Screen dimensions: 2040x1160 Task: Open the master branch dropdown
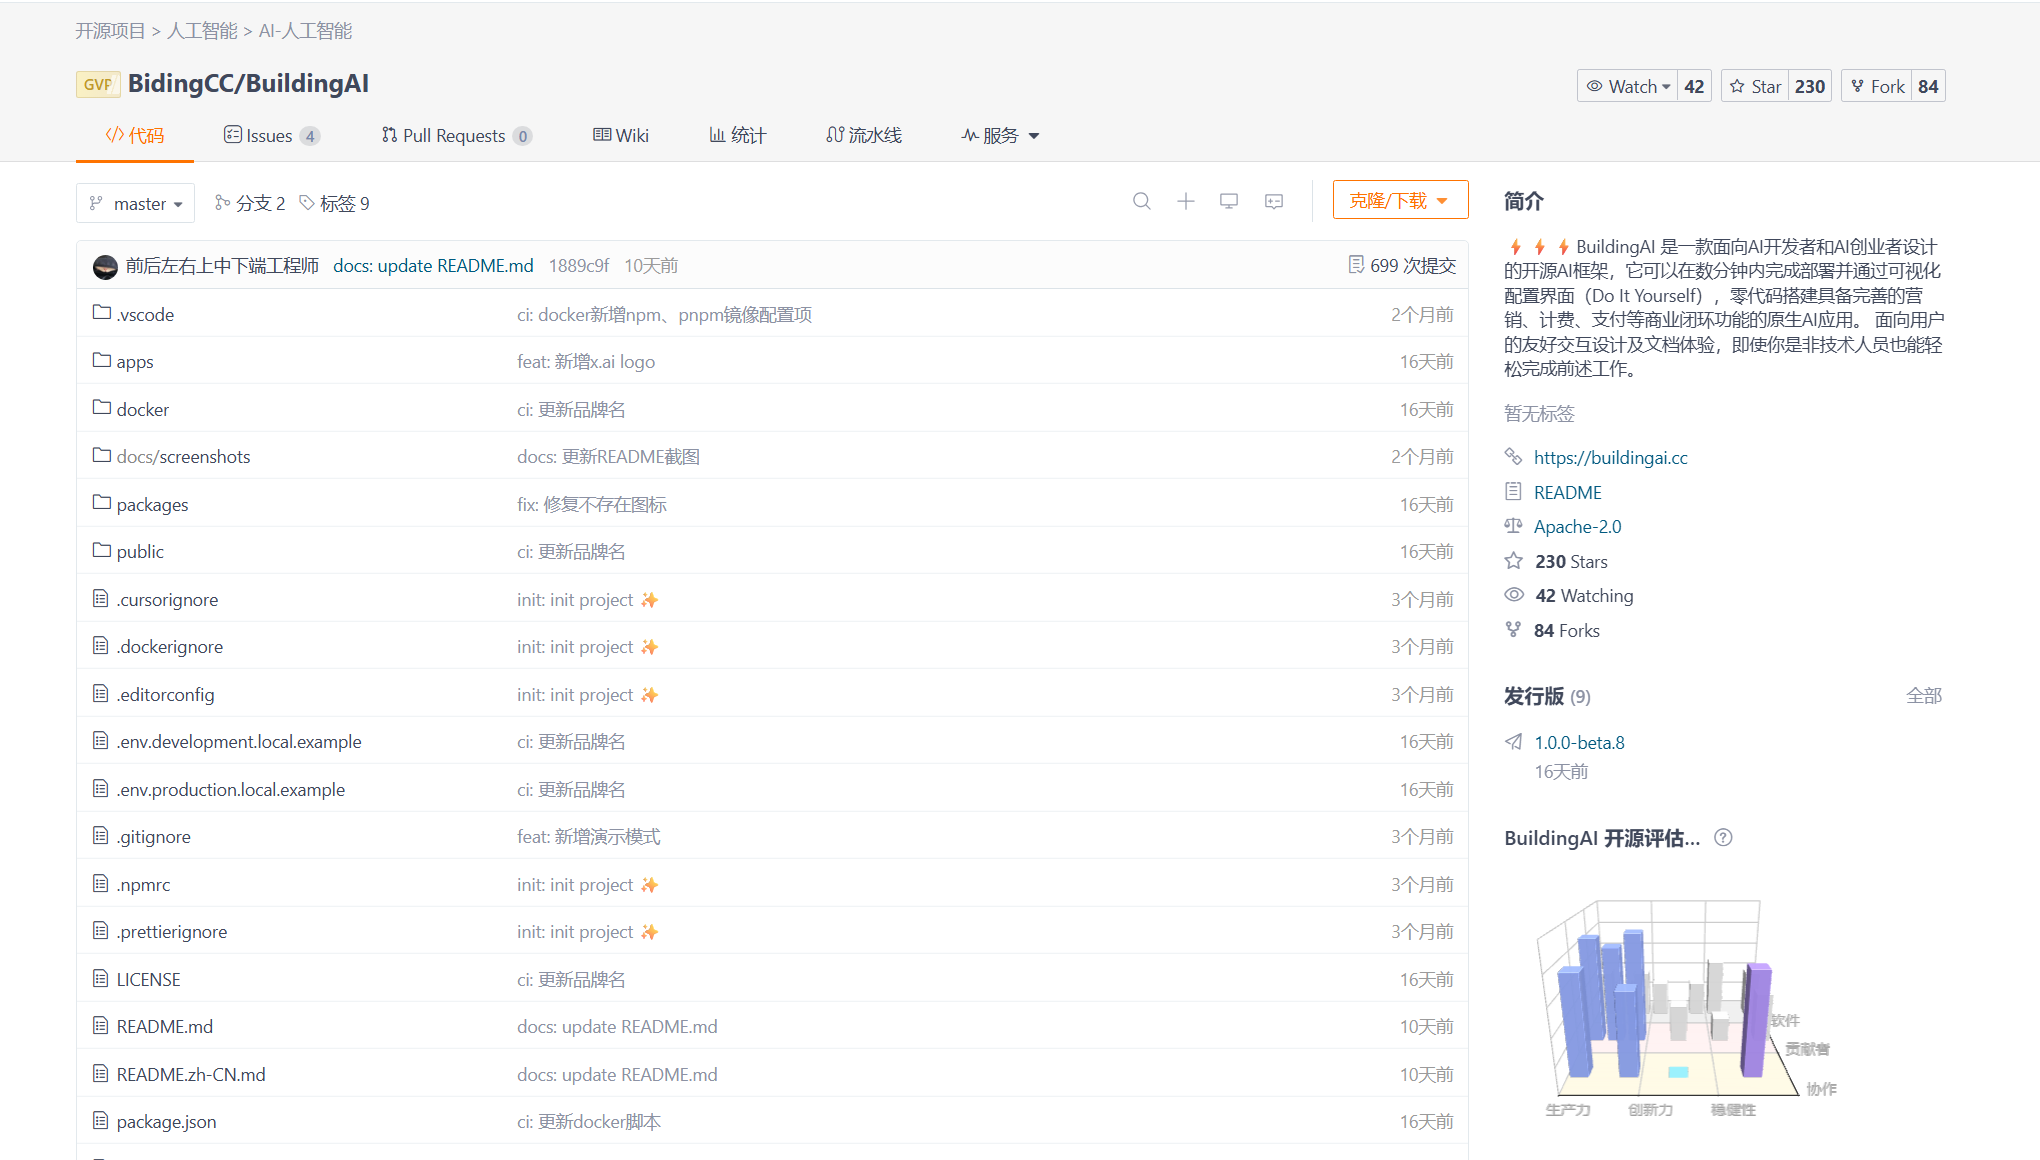click(135, 203)
